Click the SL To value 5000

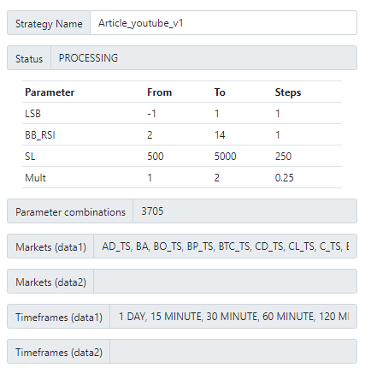pos(225,156)
